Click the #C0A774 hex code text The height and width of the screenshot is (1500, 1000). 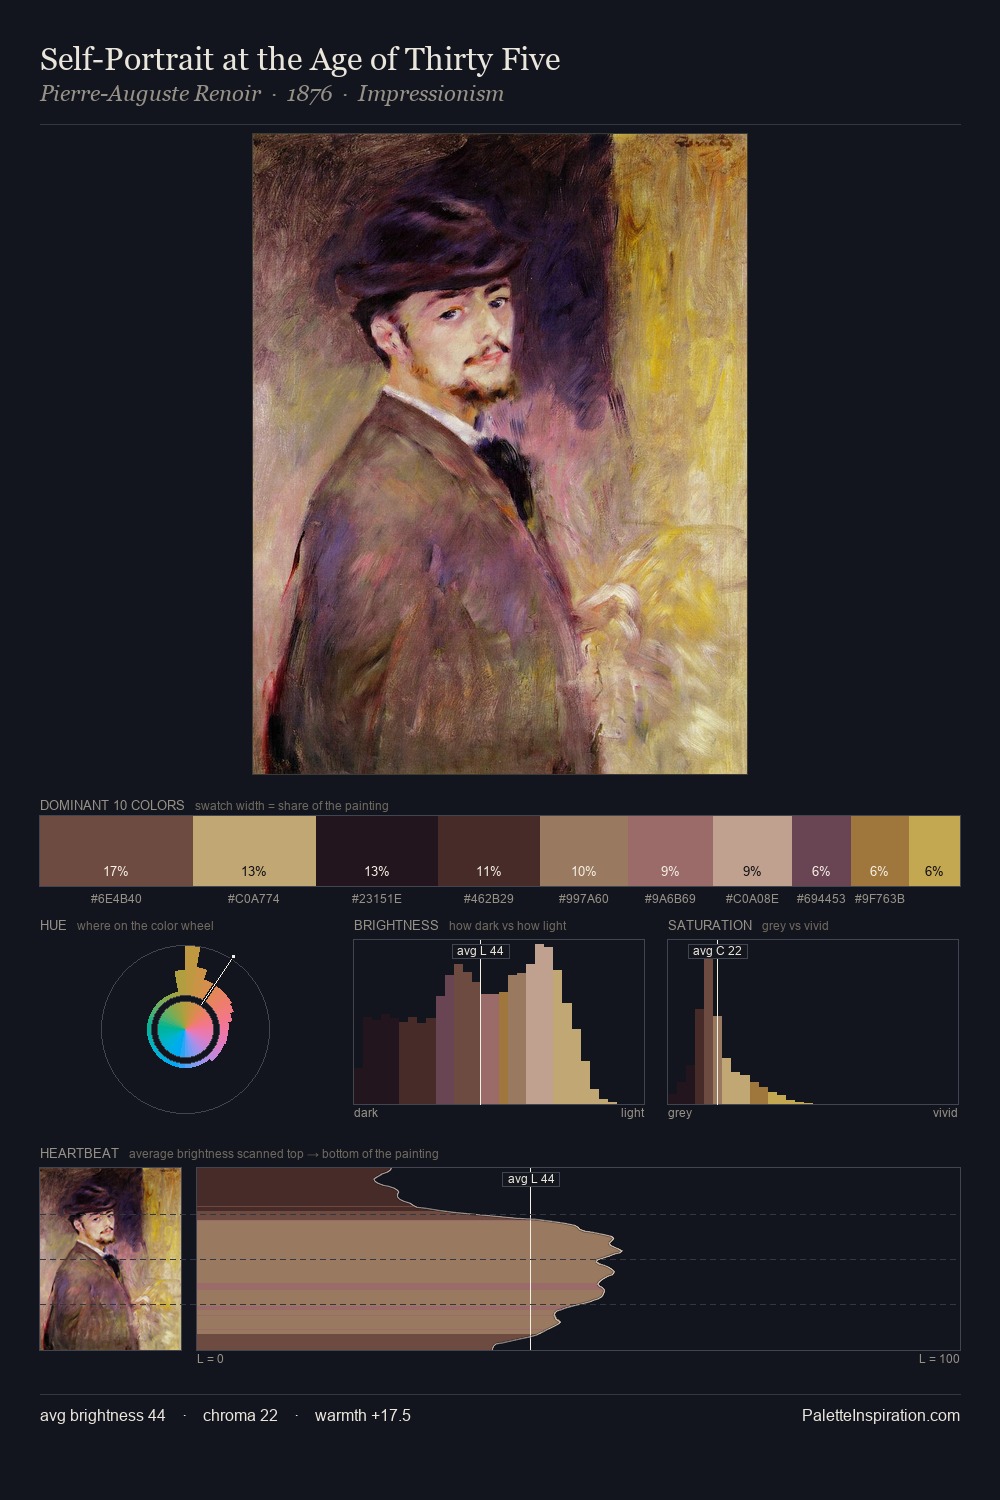[254, 899]
